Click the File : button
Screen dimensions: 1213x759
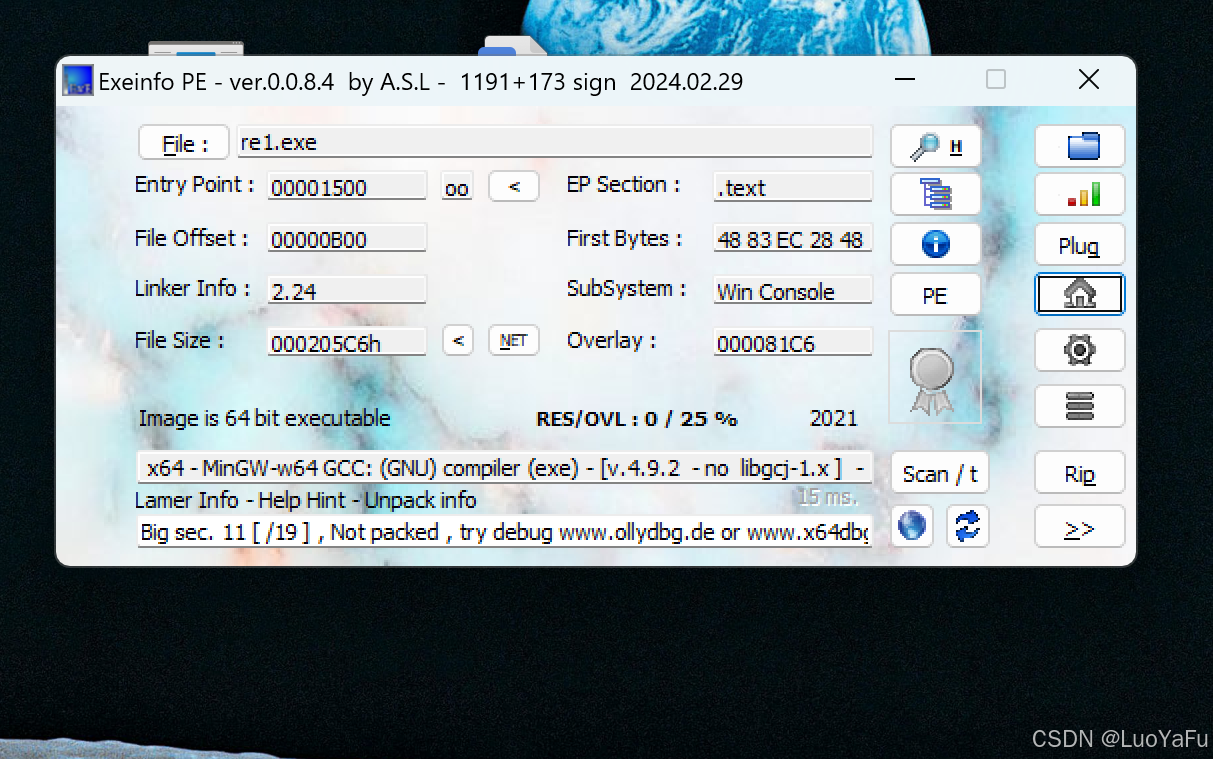[184, 143]
